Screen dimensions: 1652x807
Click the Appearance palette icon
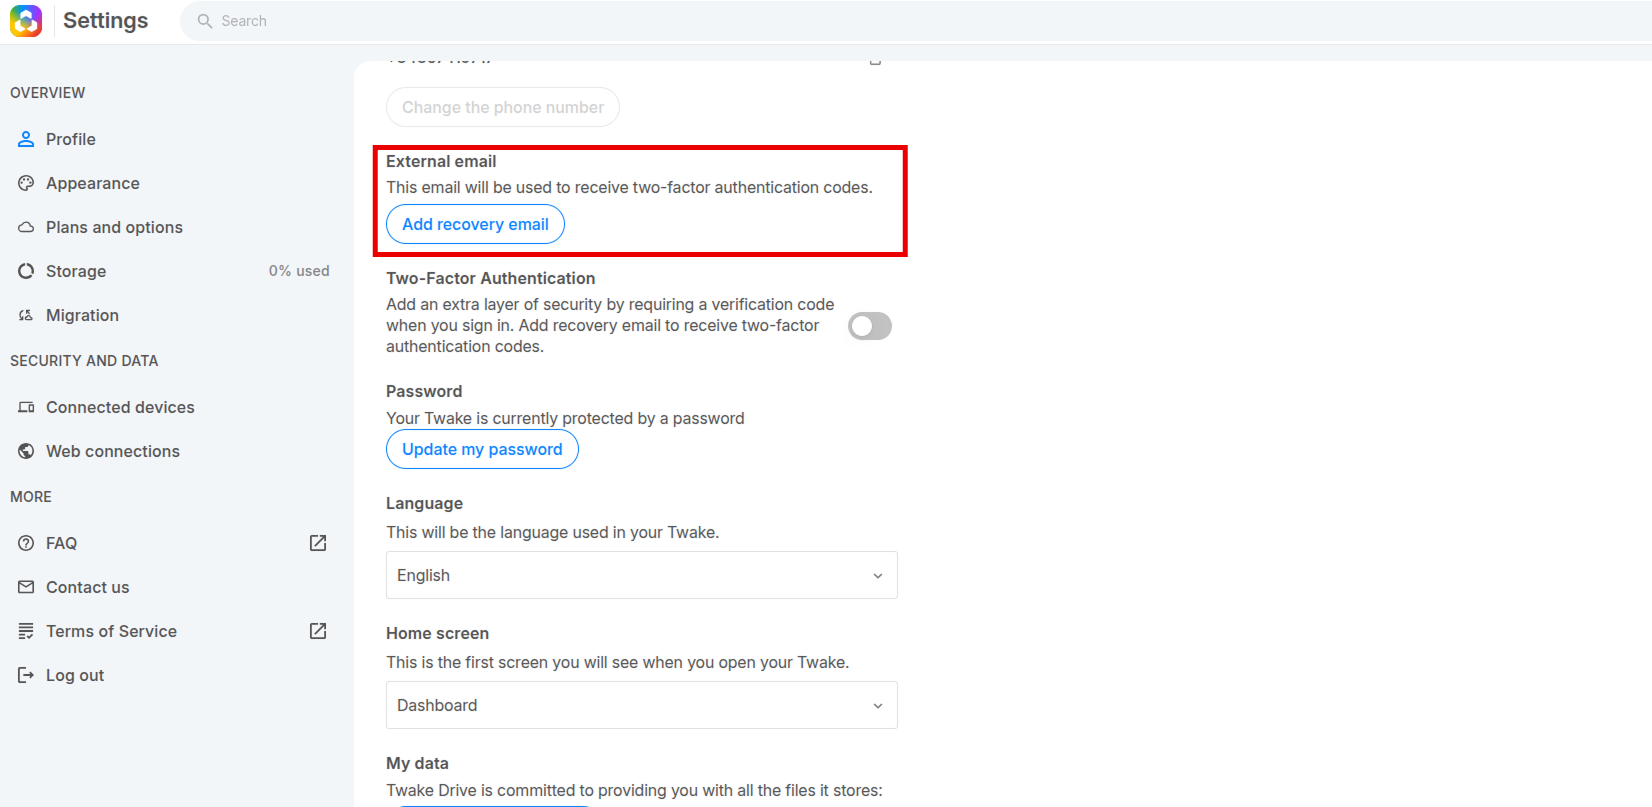[26, 183]
